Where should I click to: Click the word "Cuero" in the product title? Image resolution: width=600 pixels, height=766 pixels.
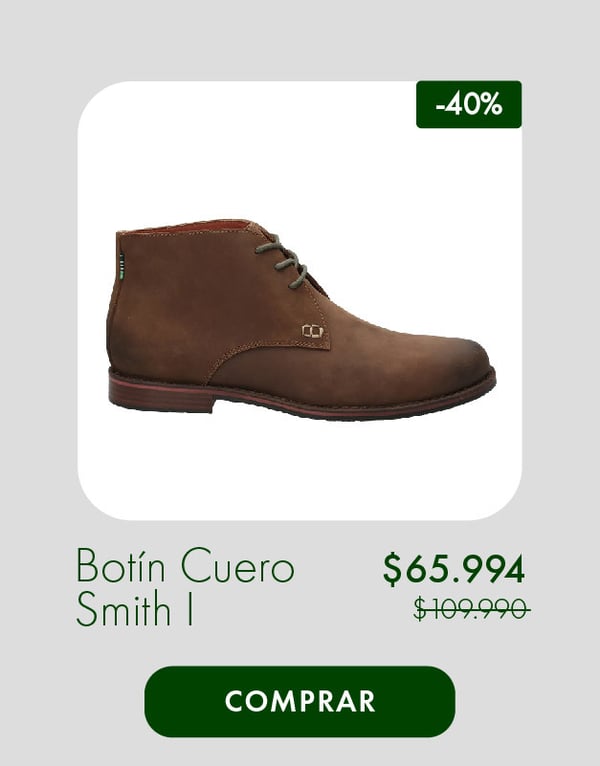[x=237, y=566]
